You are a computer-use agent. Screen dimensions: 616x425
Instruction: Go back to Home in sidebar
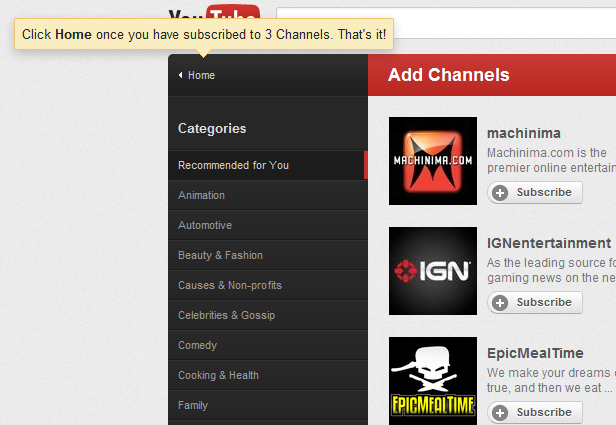(x=201, y=75)
